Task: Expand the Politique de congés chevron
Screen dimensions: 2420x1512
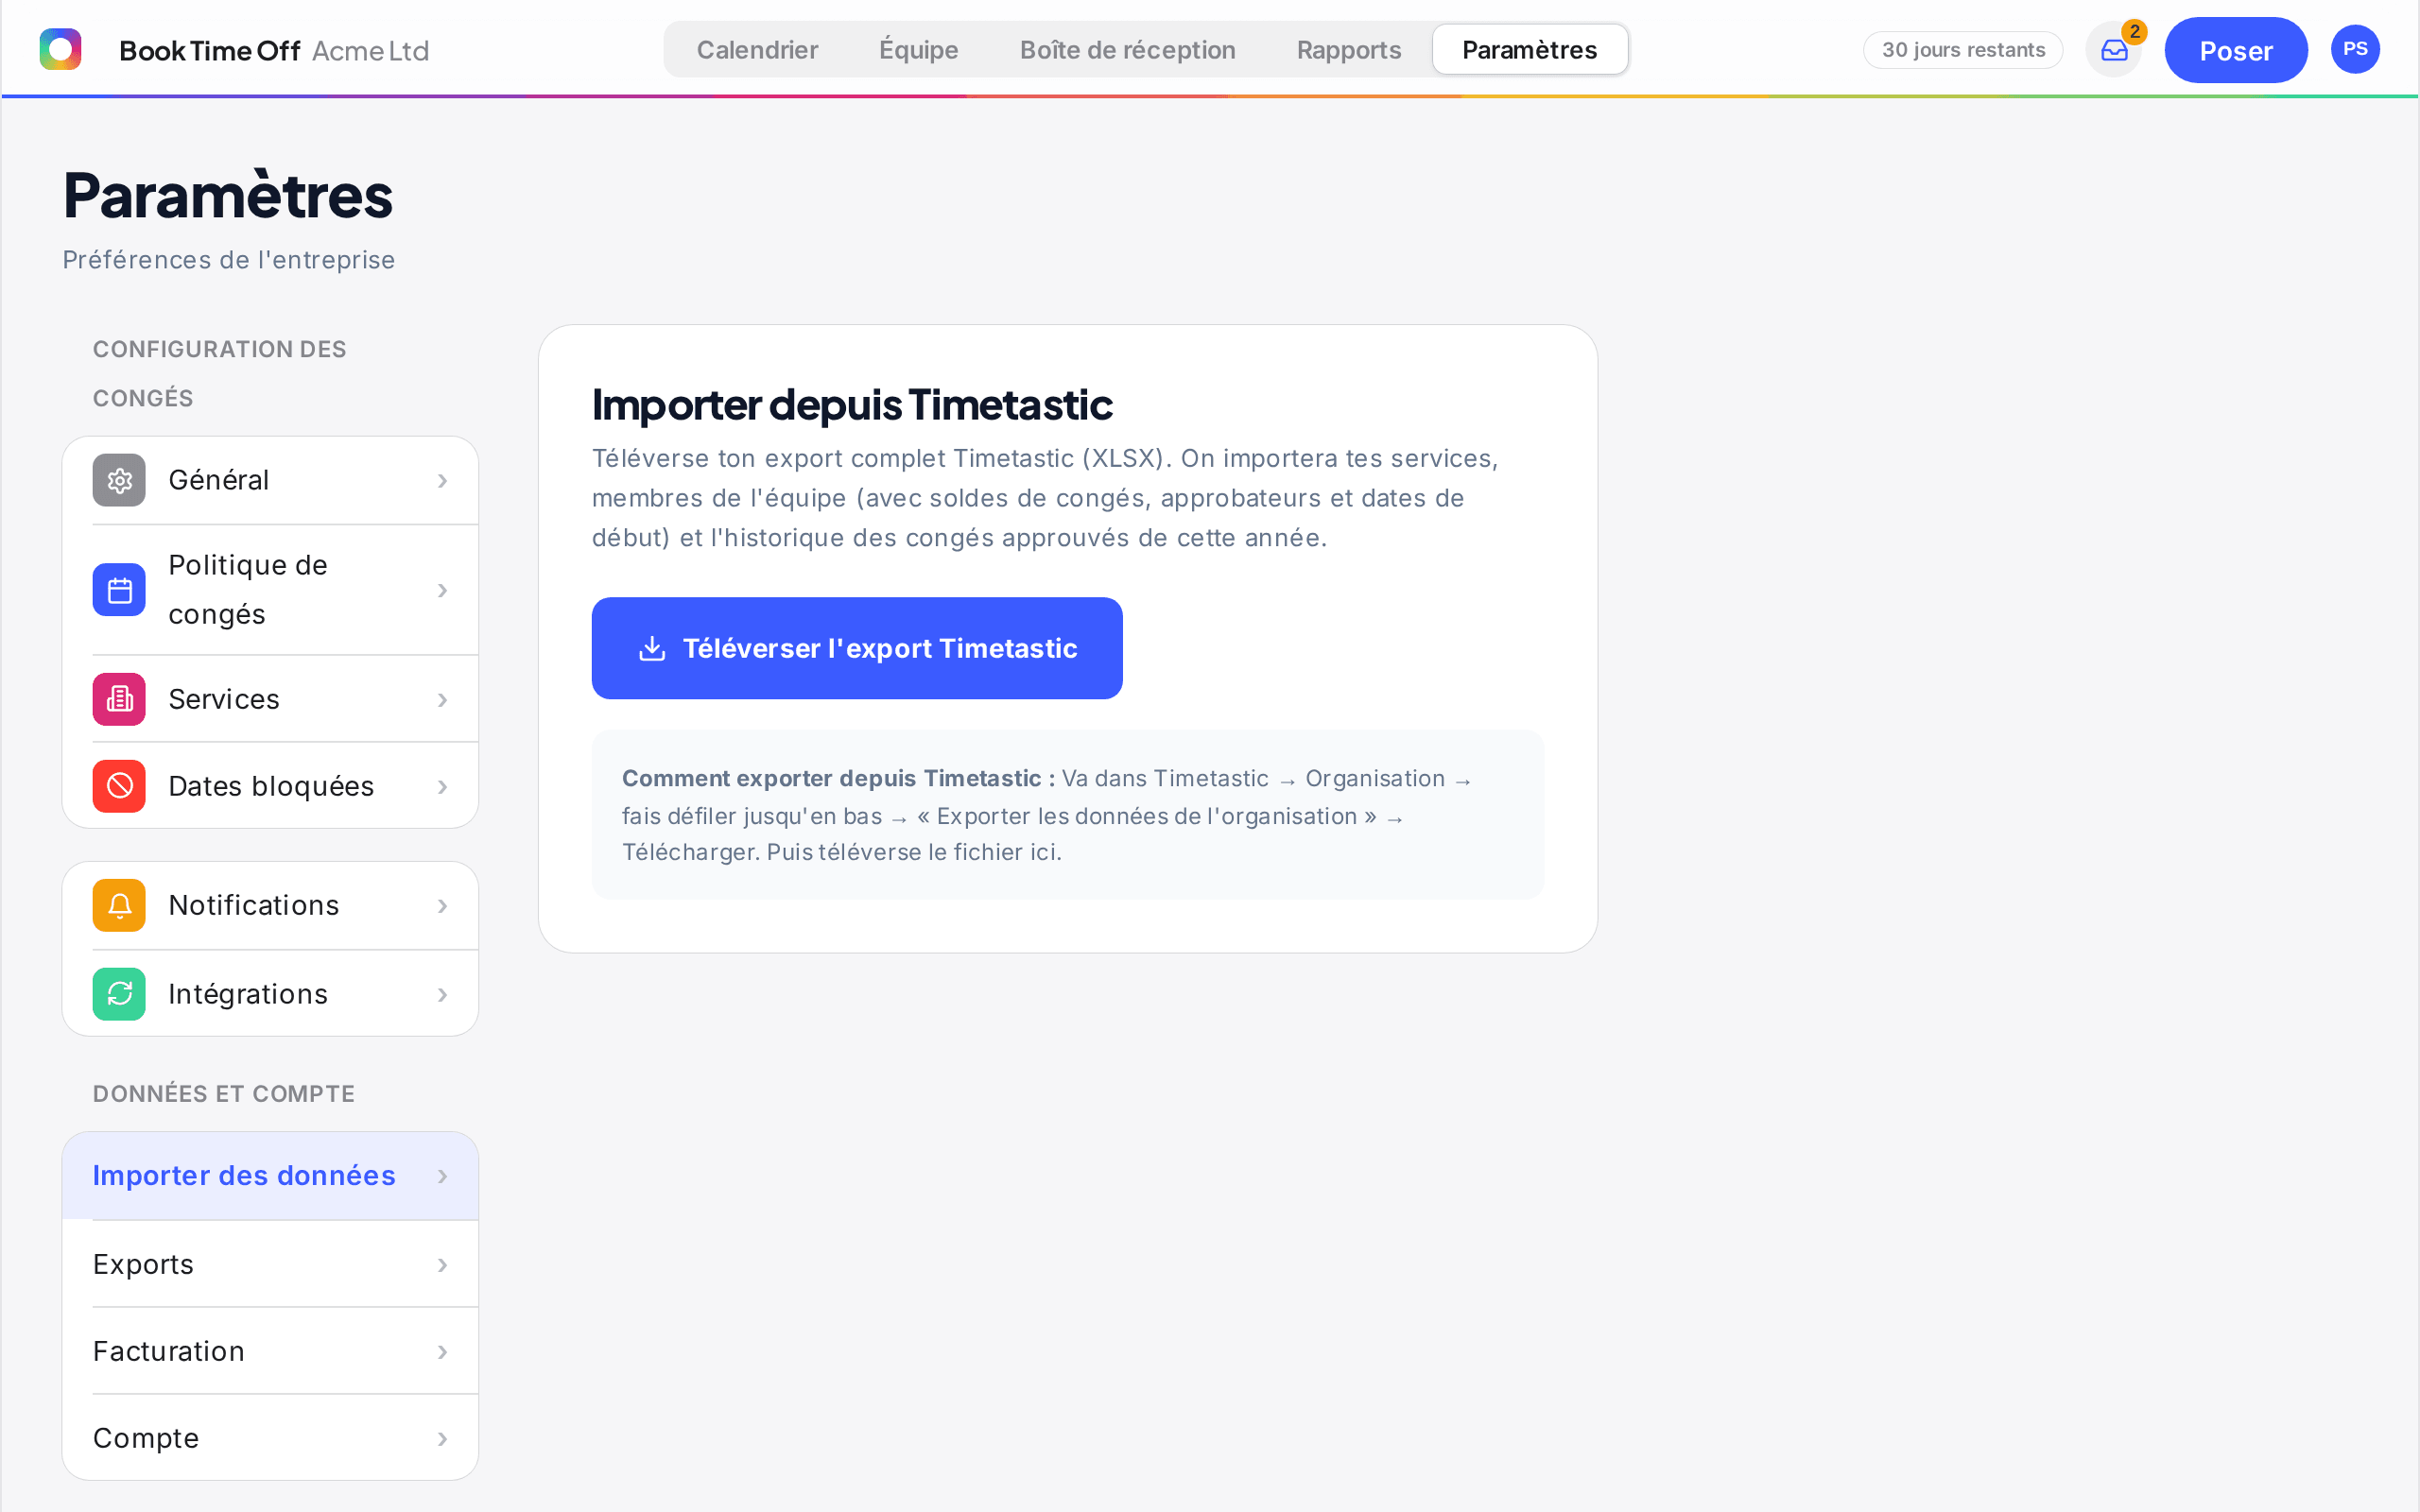Action: pos(442,590)
